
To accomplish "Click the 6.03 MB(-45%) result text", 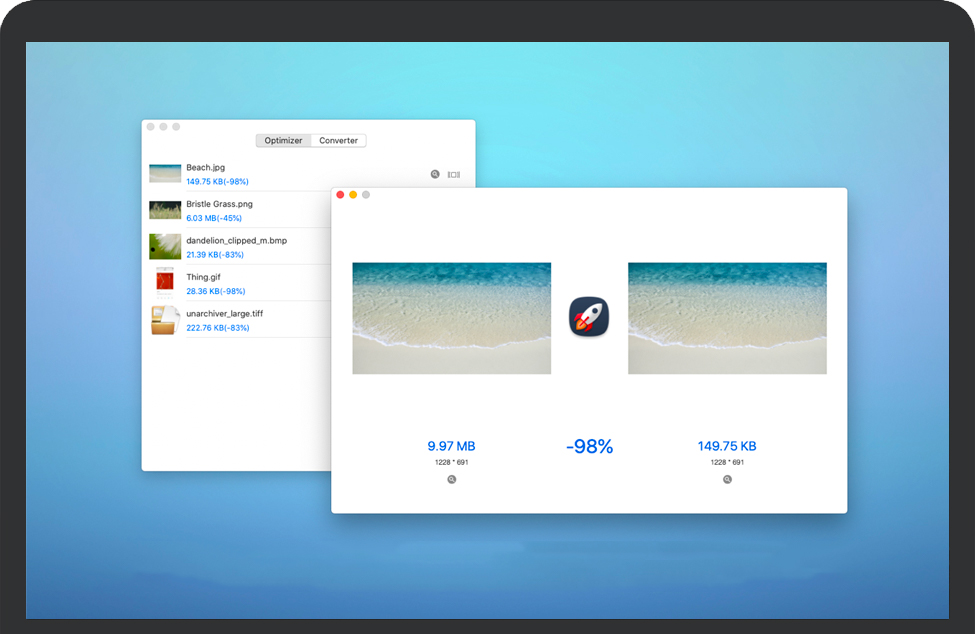I will coord(214,218).
